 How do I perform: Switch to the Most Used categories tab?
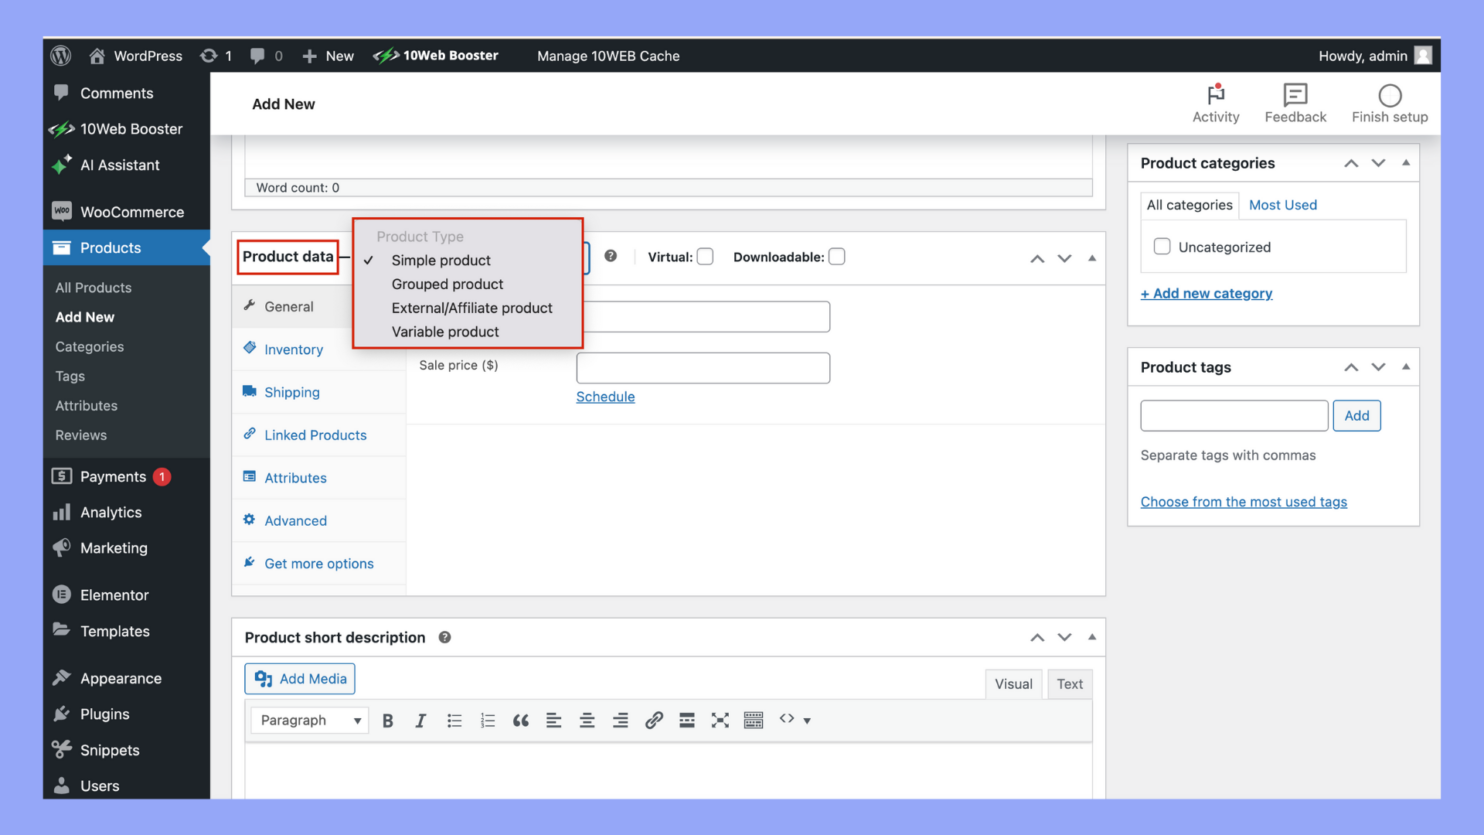pyautogui.click(x=1282, y=205)
